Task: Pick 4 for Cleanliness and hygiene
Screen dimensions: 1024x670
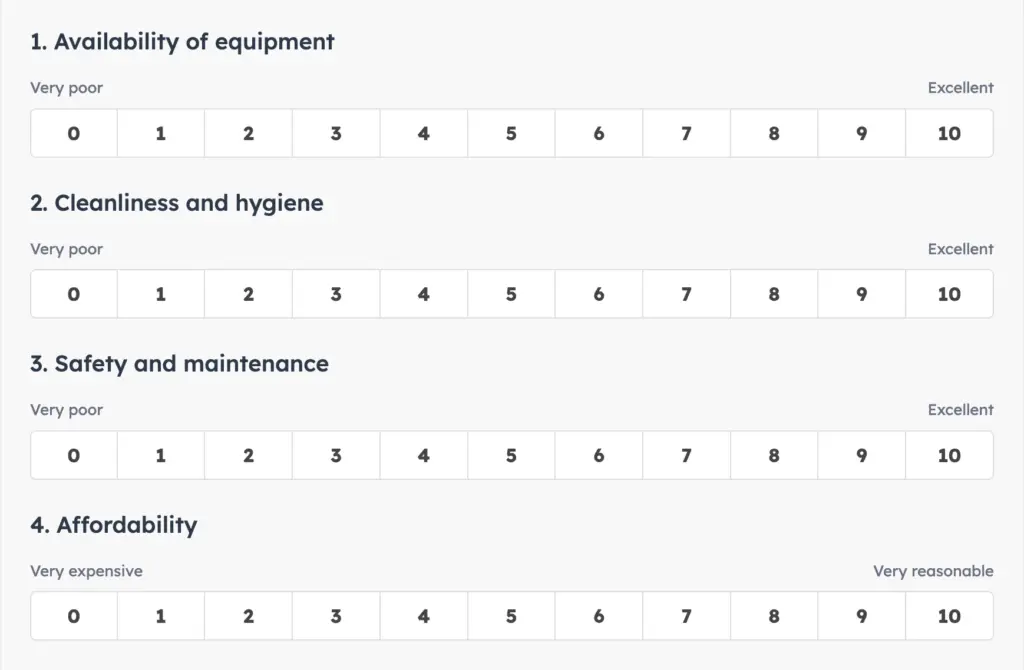Action: 424,294
